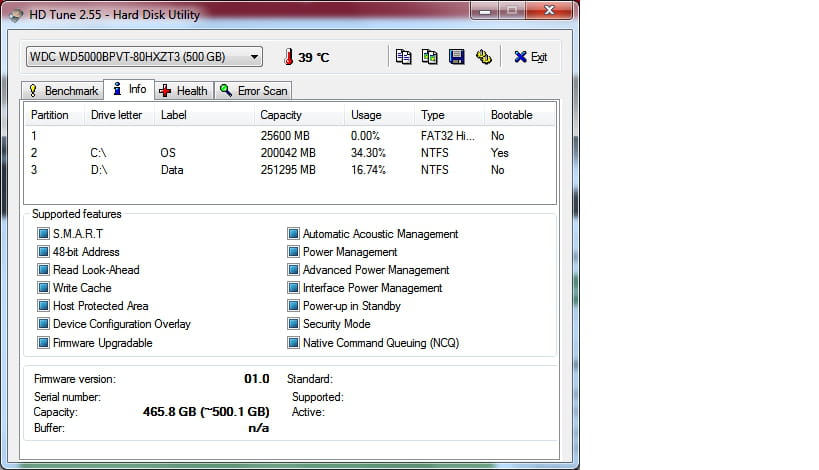
Task: Click the 465.8 GB (~500.1 GB) capacity value
Action: 206,412
